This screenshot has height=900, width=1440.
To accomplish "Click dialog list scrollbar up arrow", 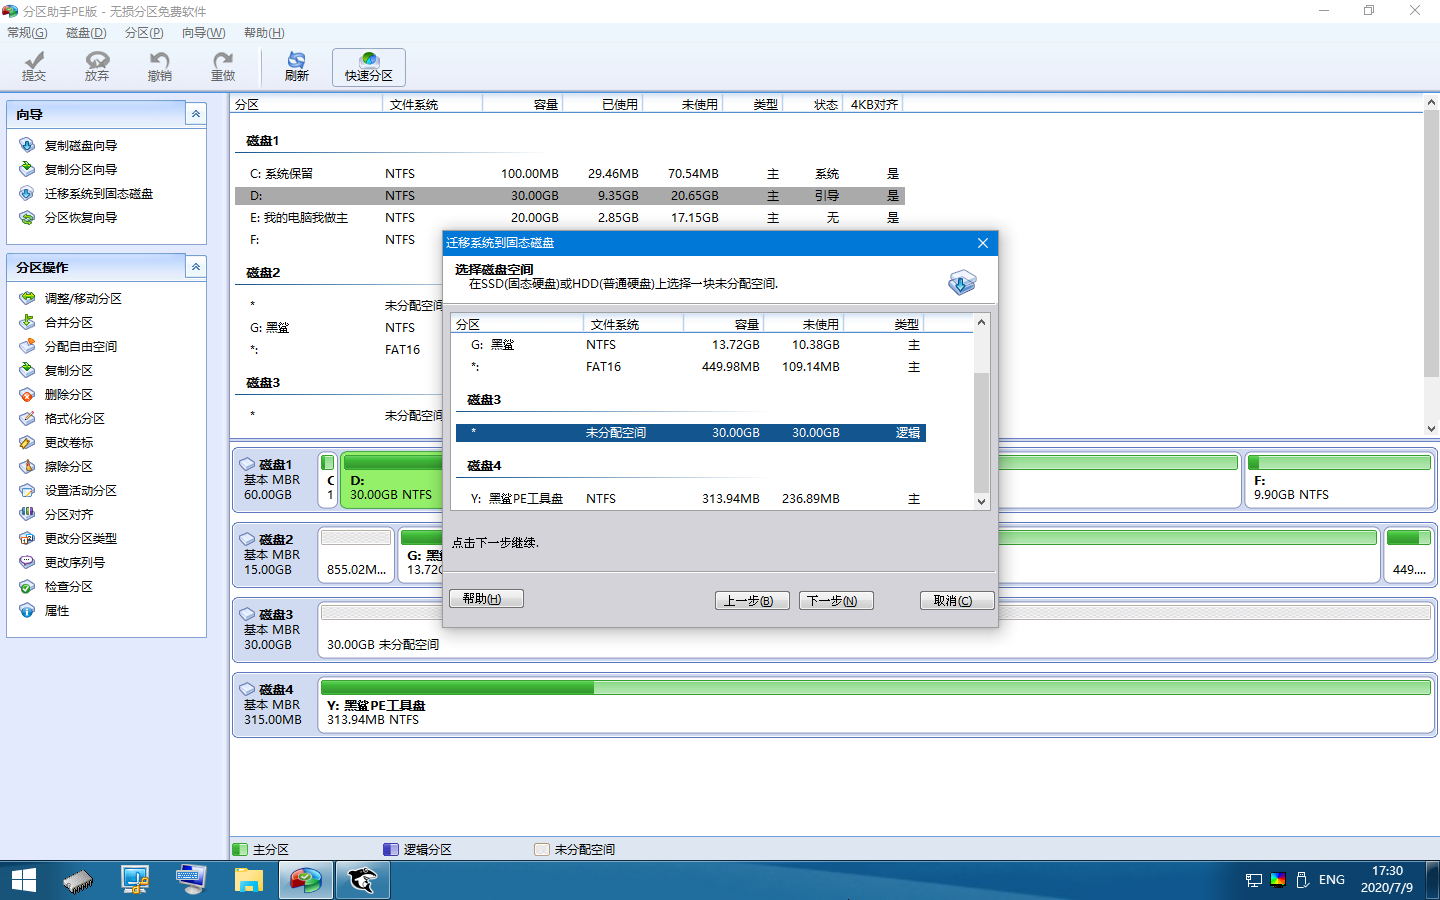I will coord(981,322).
